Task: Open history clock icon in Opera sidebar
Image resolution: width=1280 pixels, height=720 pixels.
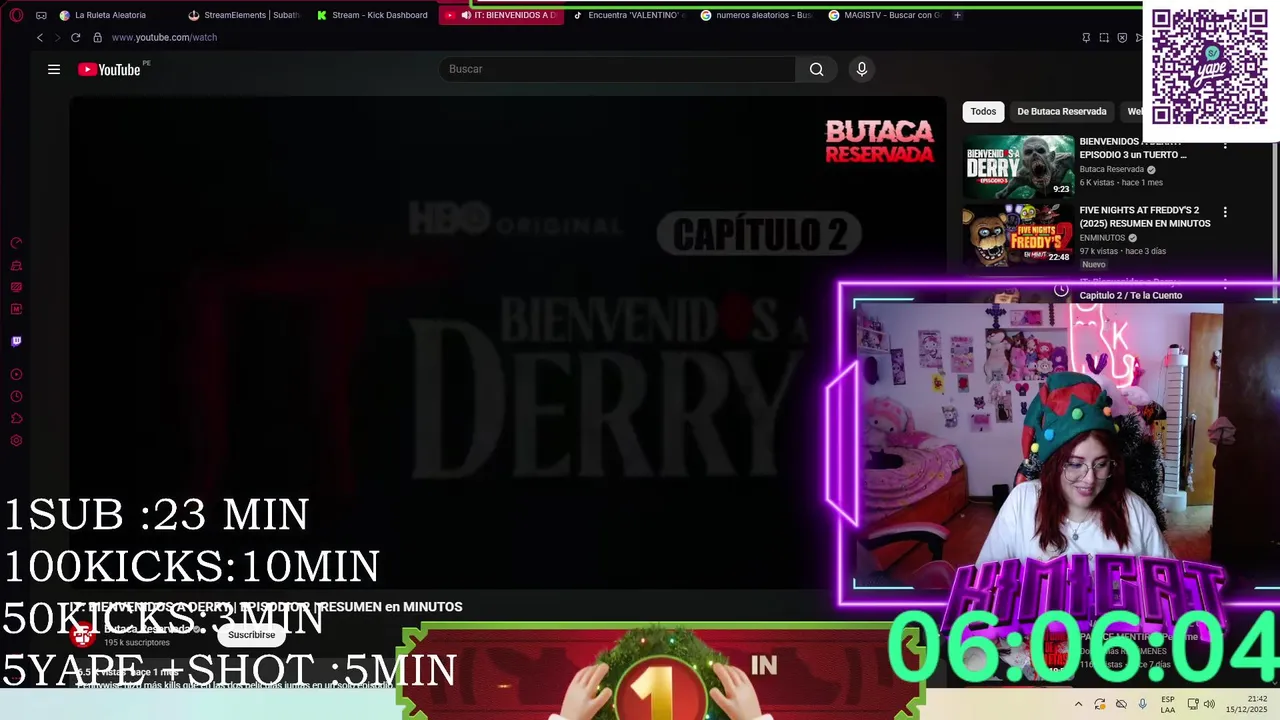Action: tap(16, 397)
